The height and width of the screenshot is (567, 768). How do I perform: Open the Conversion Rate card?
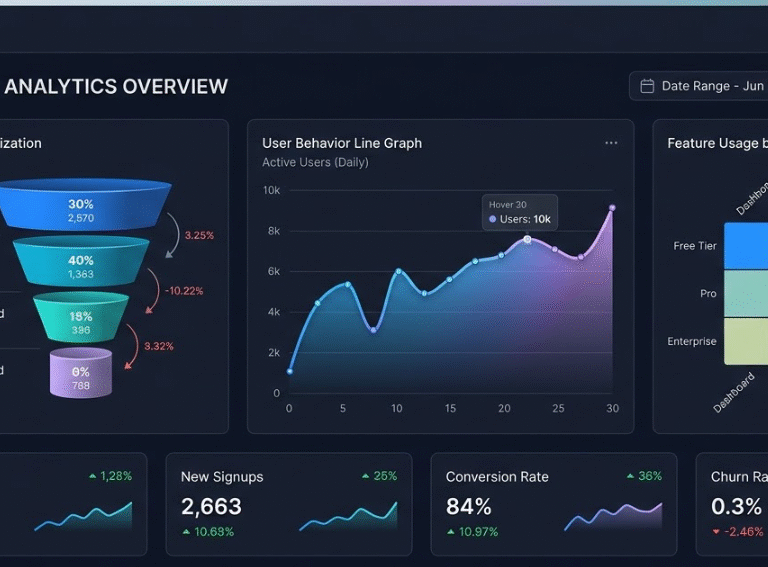(x=553, y=504)
